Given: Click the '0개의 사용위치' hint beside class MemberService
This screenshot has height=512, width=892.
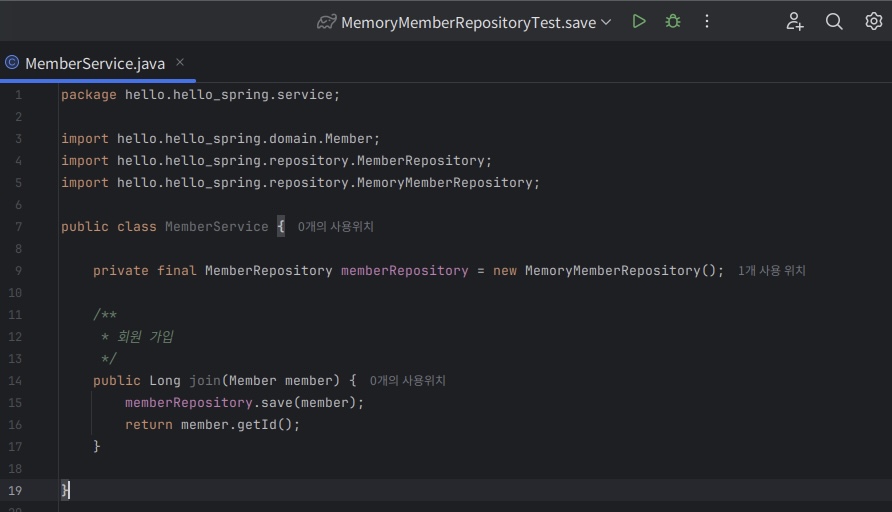Looking at the screenshot, I should [336, 226].
